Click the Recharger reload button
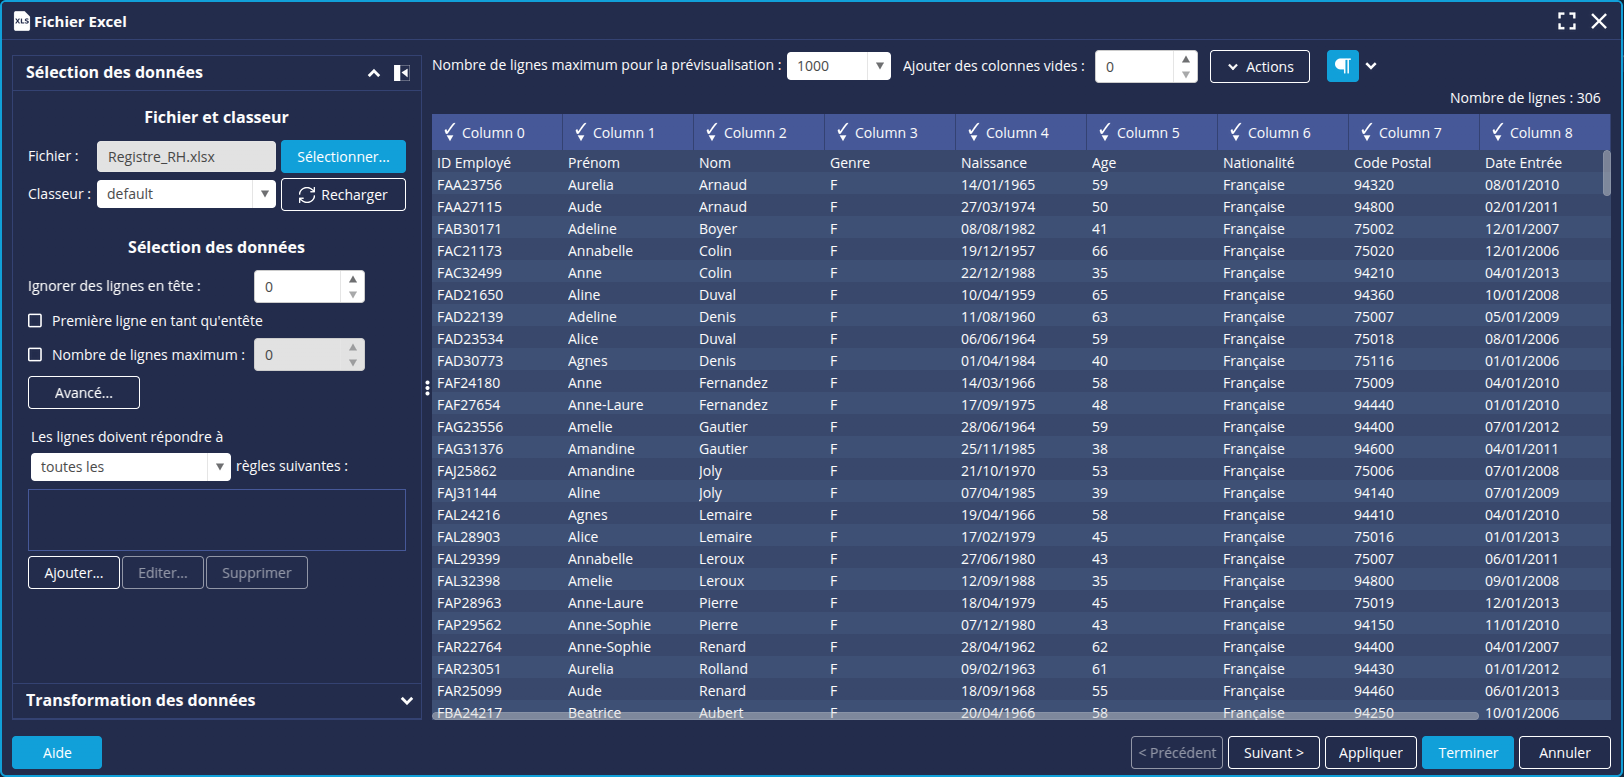This screenshot has width=1624, height=777. click(343, 195)
